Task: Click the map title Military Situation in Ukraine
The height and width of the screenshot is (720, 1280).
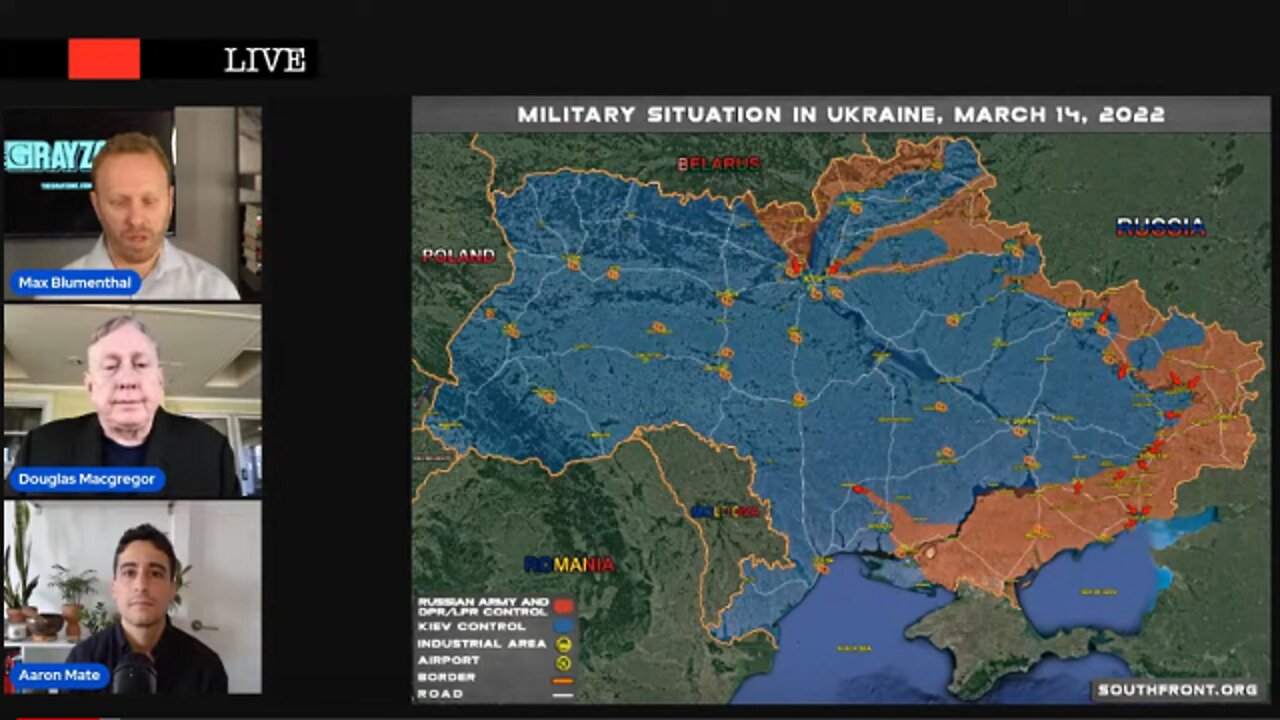Action: [841, 114]
